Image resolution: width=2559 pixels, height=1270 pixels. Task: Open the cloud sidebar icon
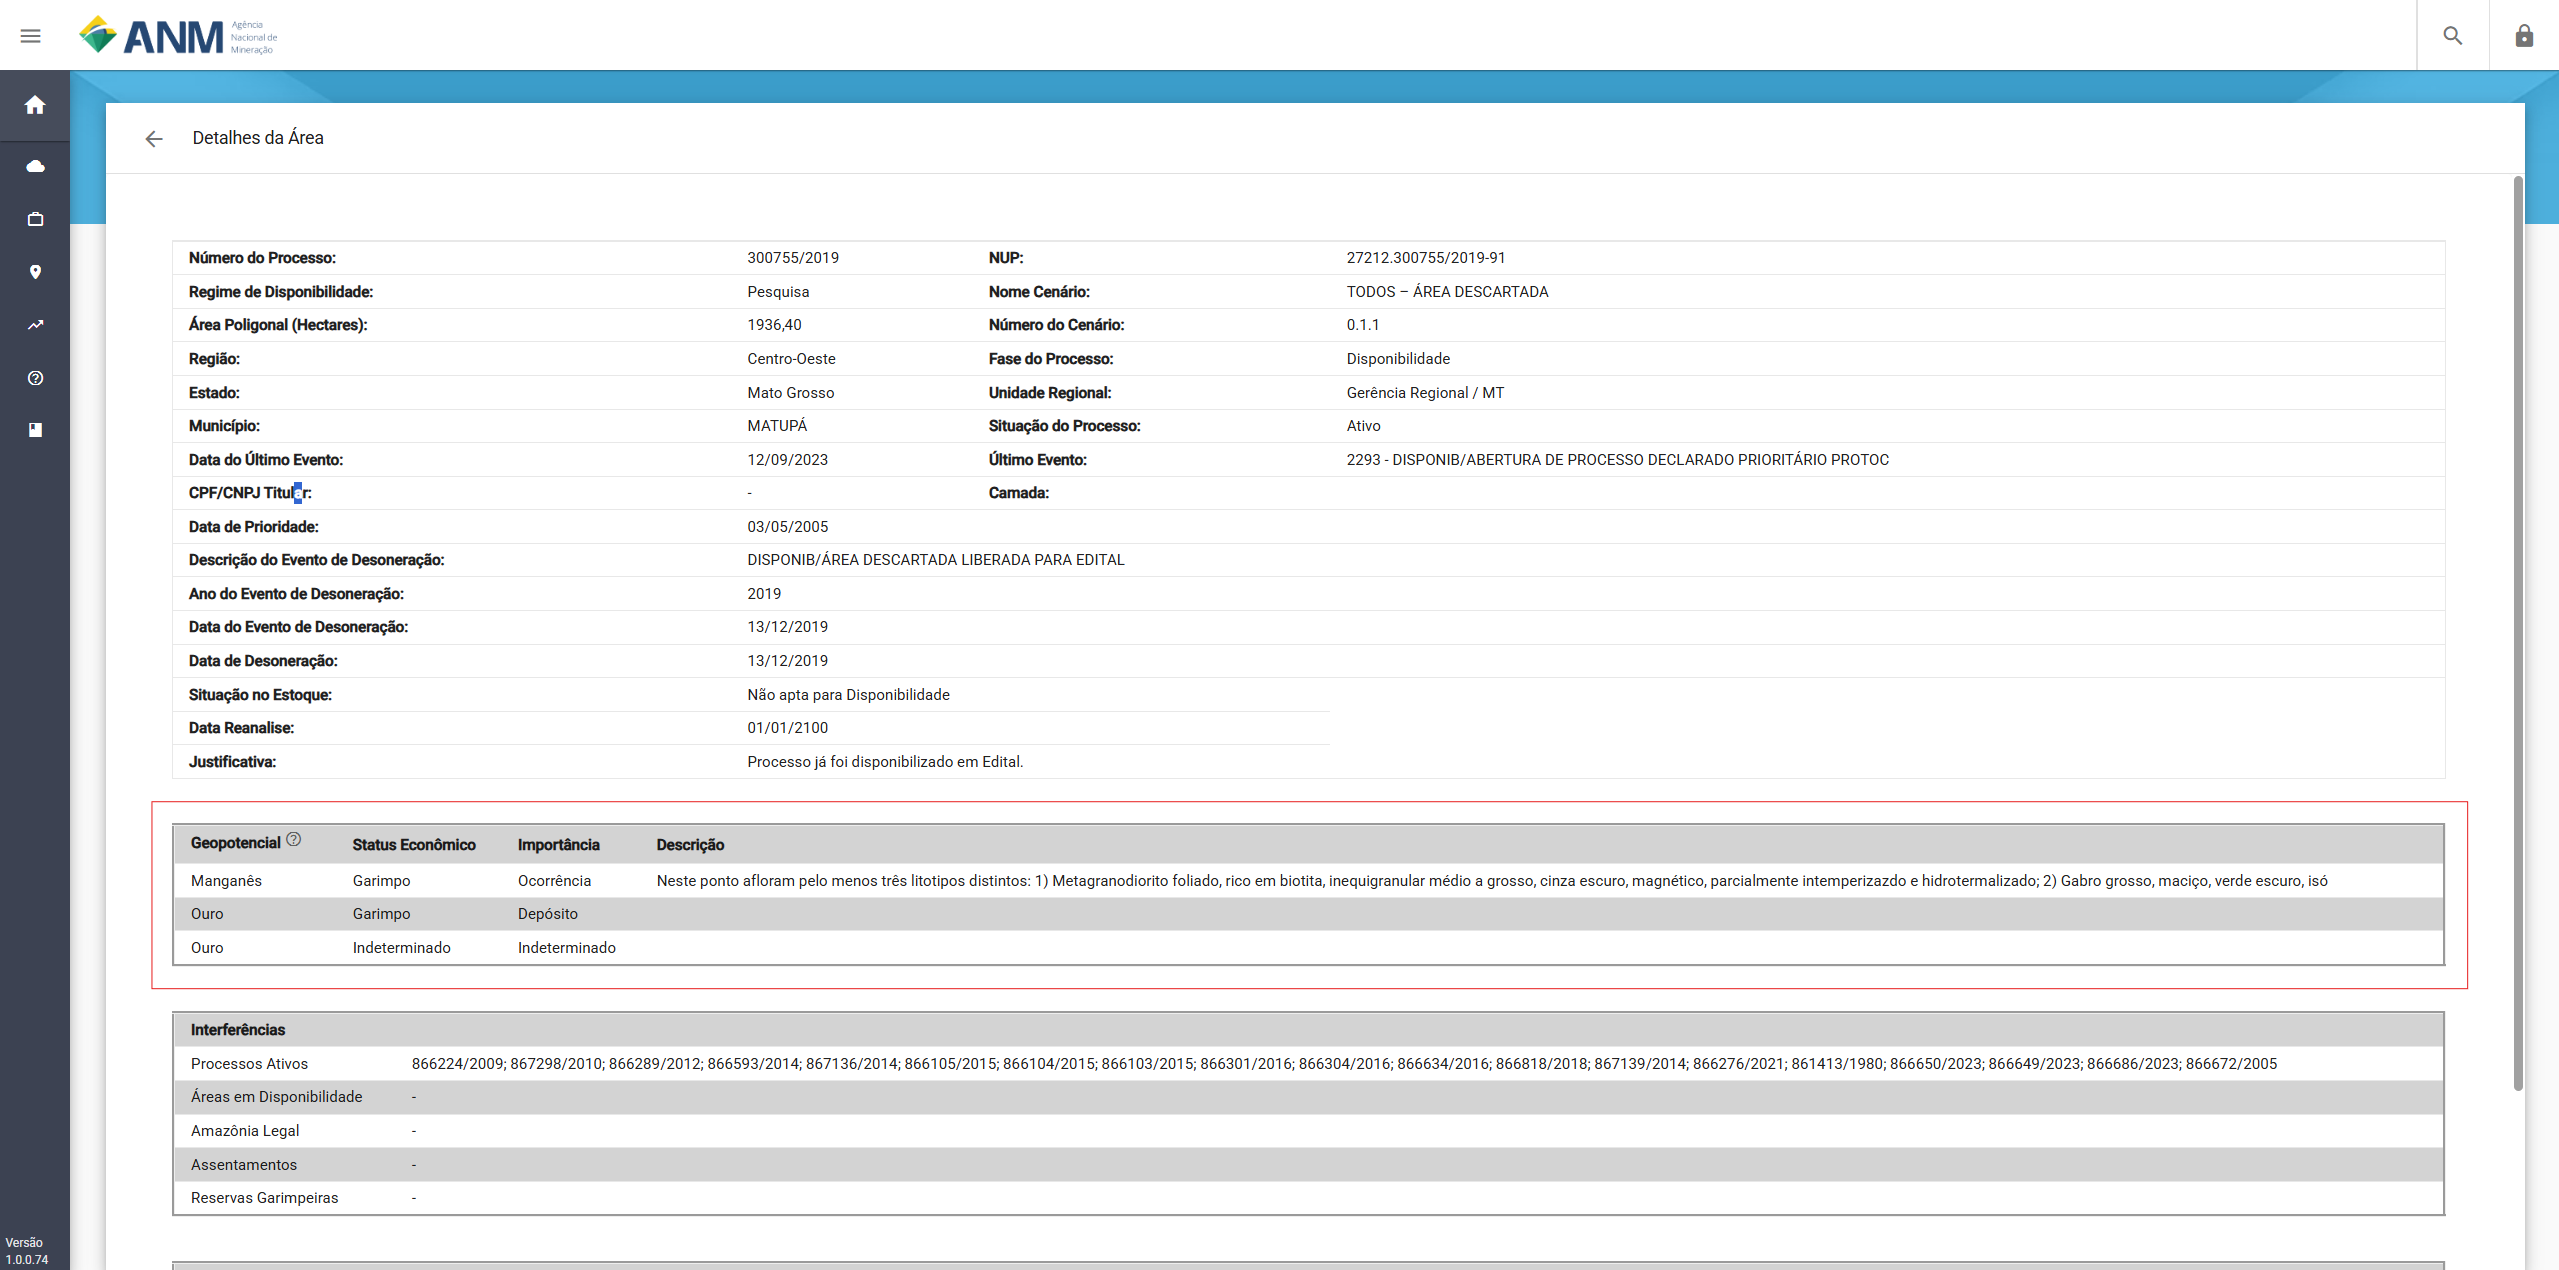coord(35,166)
